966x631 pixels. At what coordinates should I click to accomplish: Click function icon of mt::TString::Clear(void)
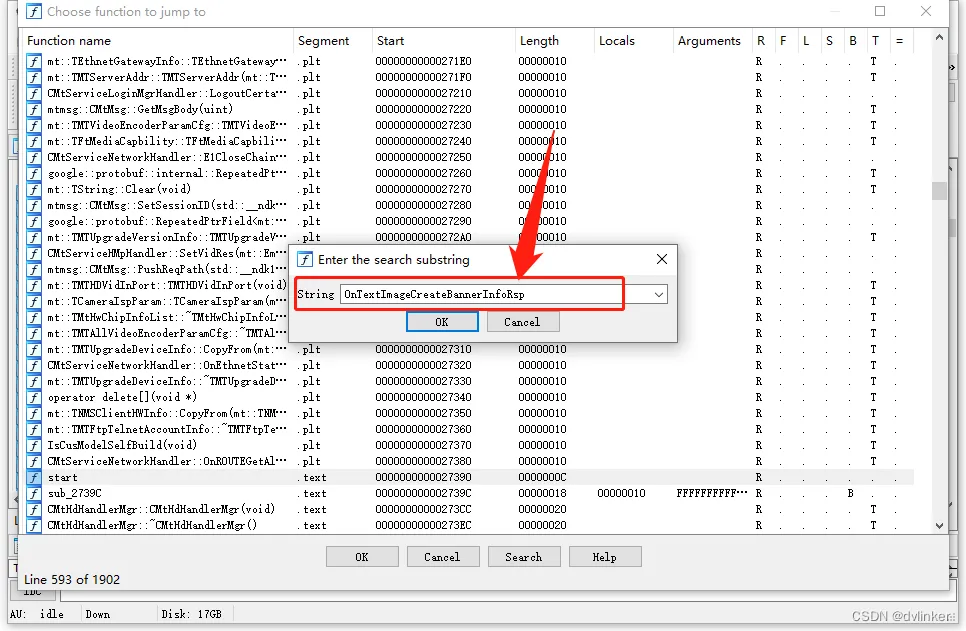34,190
